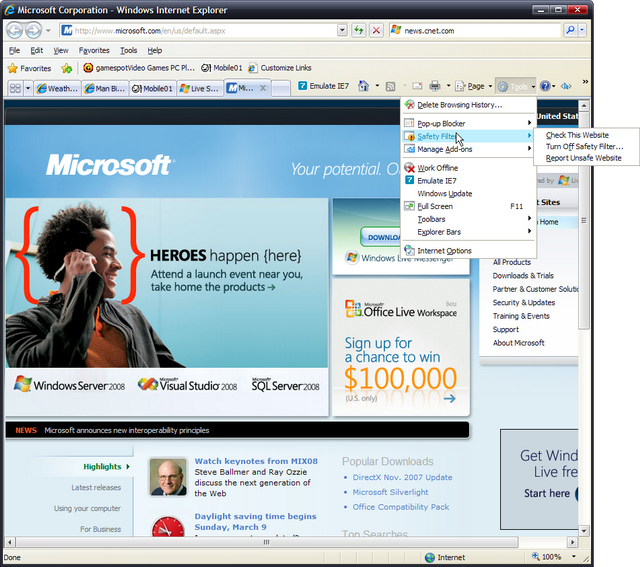Toggle Work Offline menu item
The height and width of the screenshot is (567, 640).
point(468,168)
